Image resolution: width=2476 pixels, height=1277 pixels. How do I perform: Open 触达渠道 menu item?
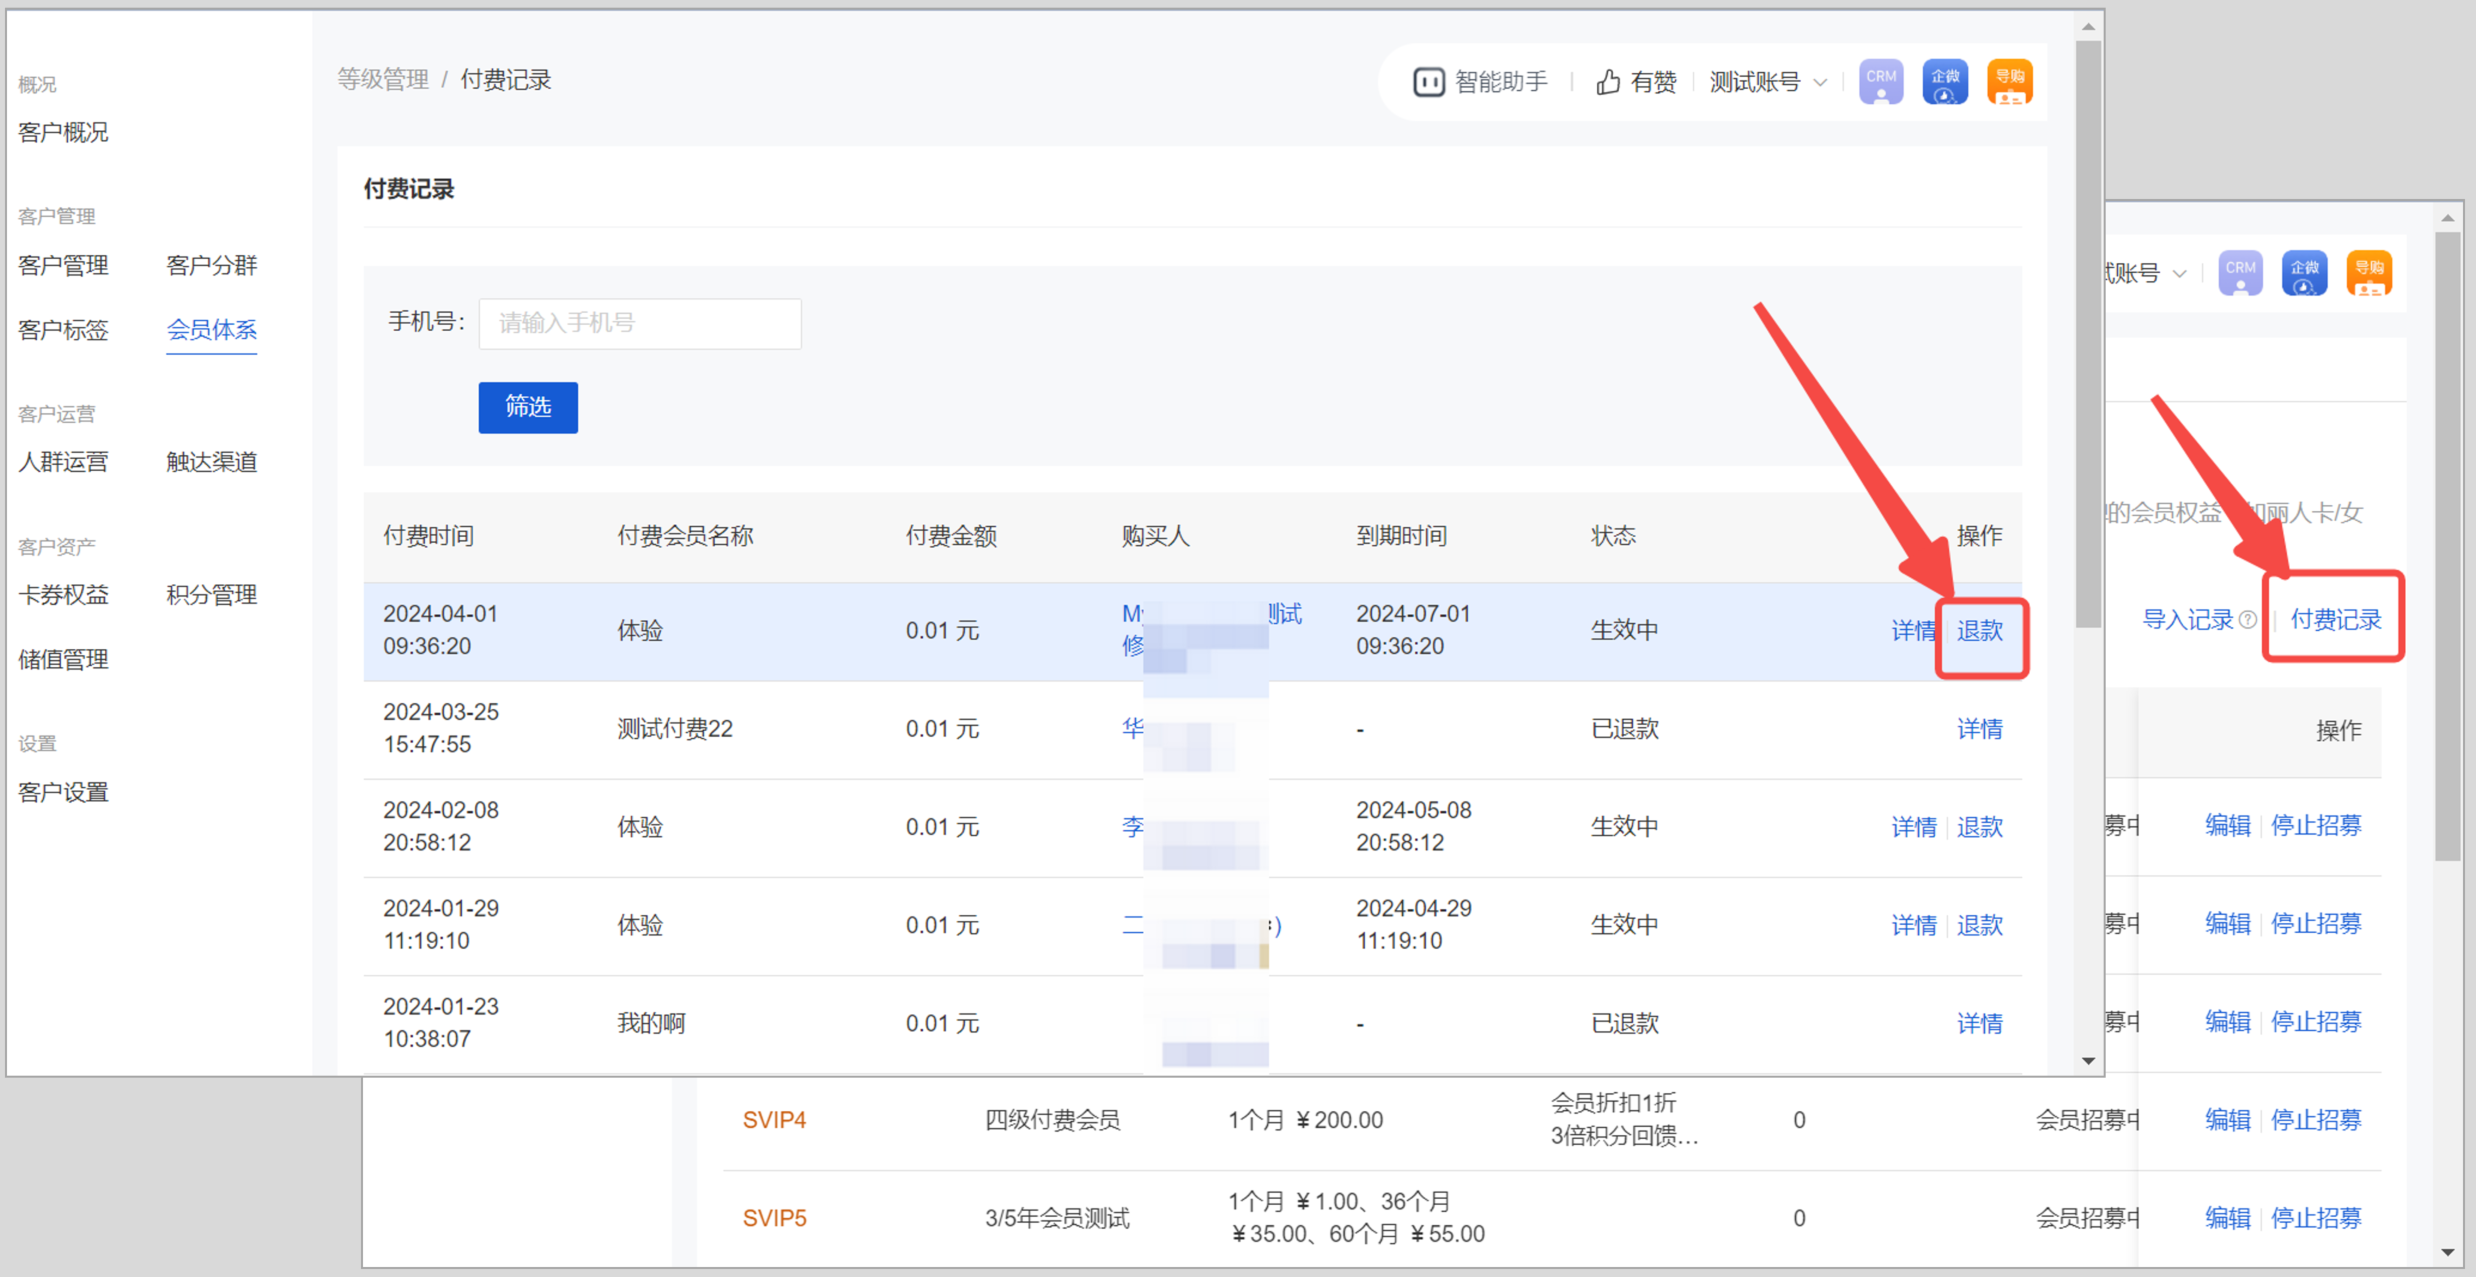[x=211, y=462]
